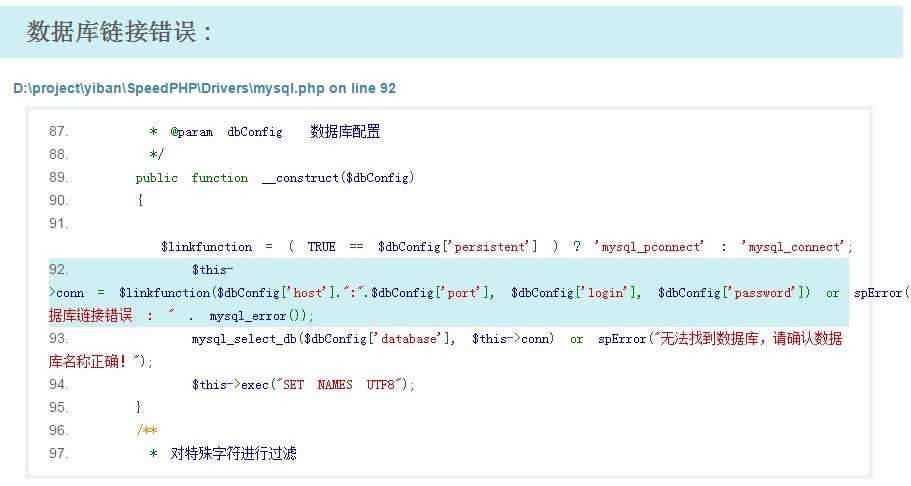Click the 数据库配置 comment text

click(345, 131)
